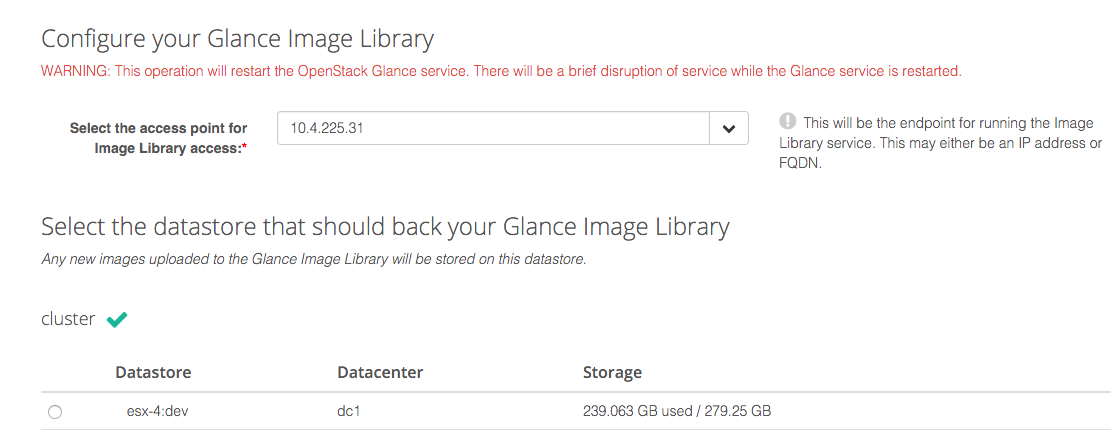
Task: Click the red Glance restart warning text
Action: (x=500, y=71)
